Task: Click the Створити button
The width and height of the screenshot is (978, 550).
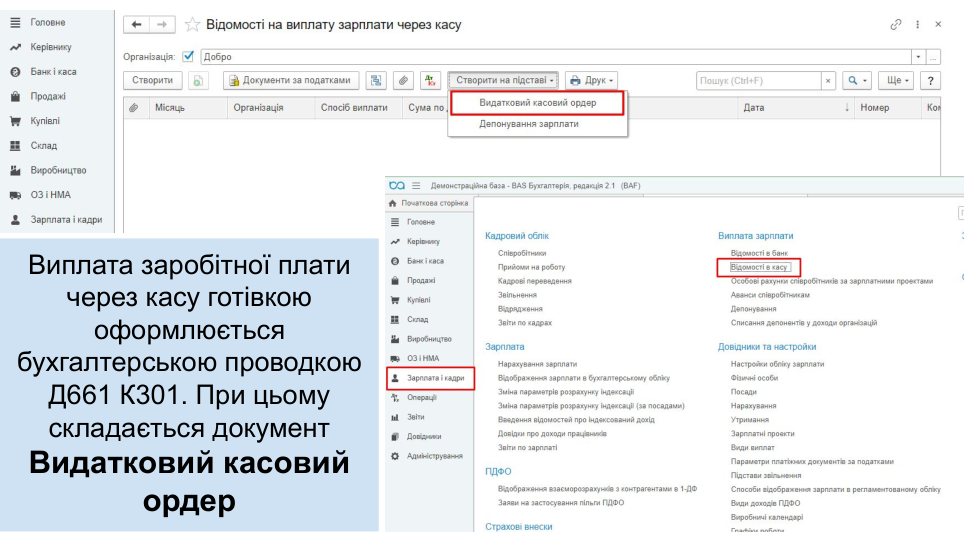Action: [152, 81]
